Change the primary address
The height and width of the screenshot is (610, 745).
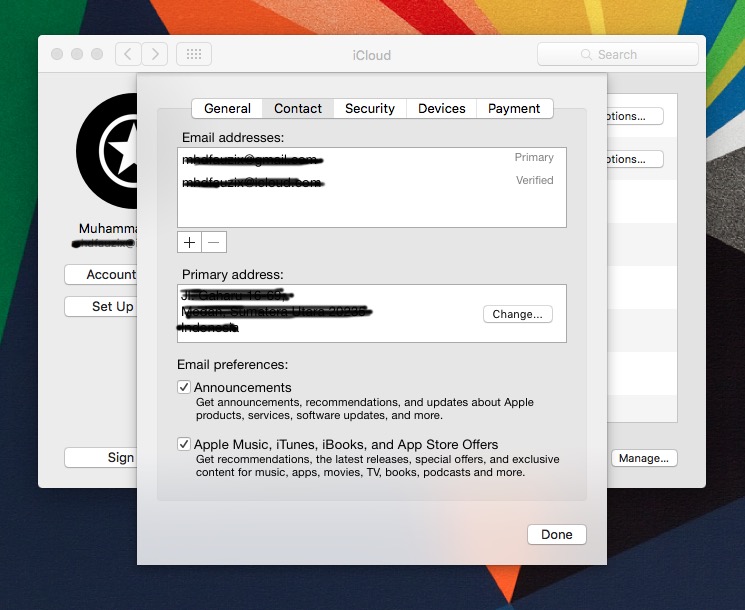point(517,314)
